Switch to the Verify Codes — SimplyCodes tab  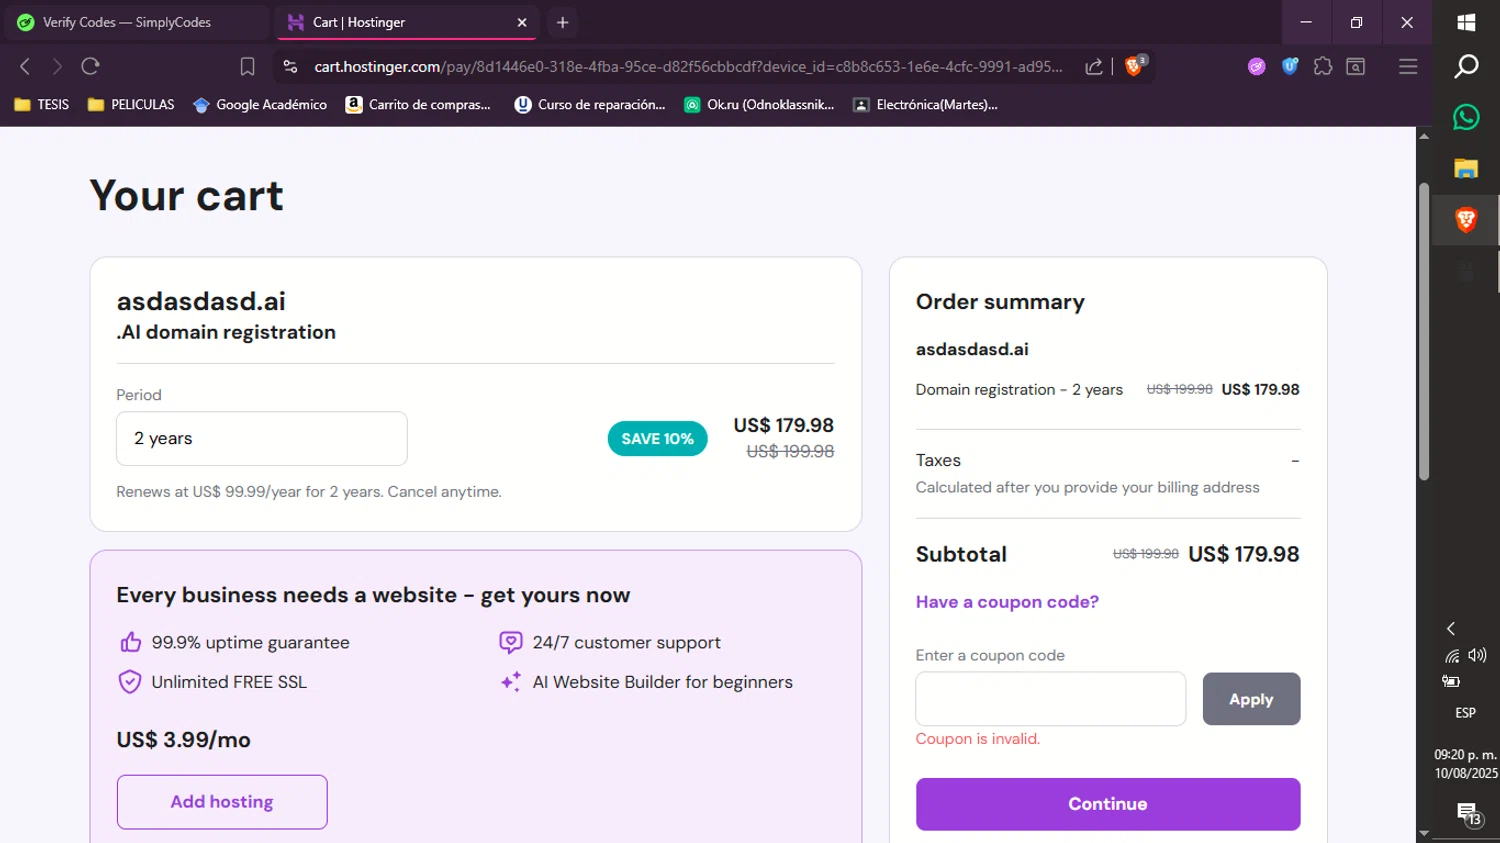point(137,22)
